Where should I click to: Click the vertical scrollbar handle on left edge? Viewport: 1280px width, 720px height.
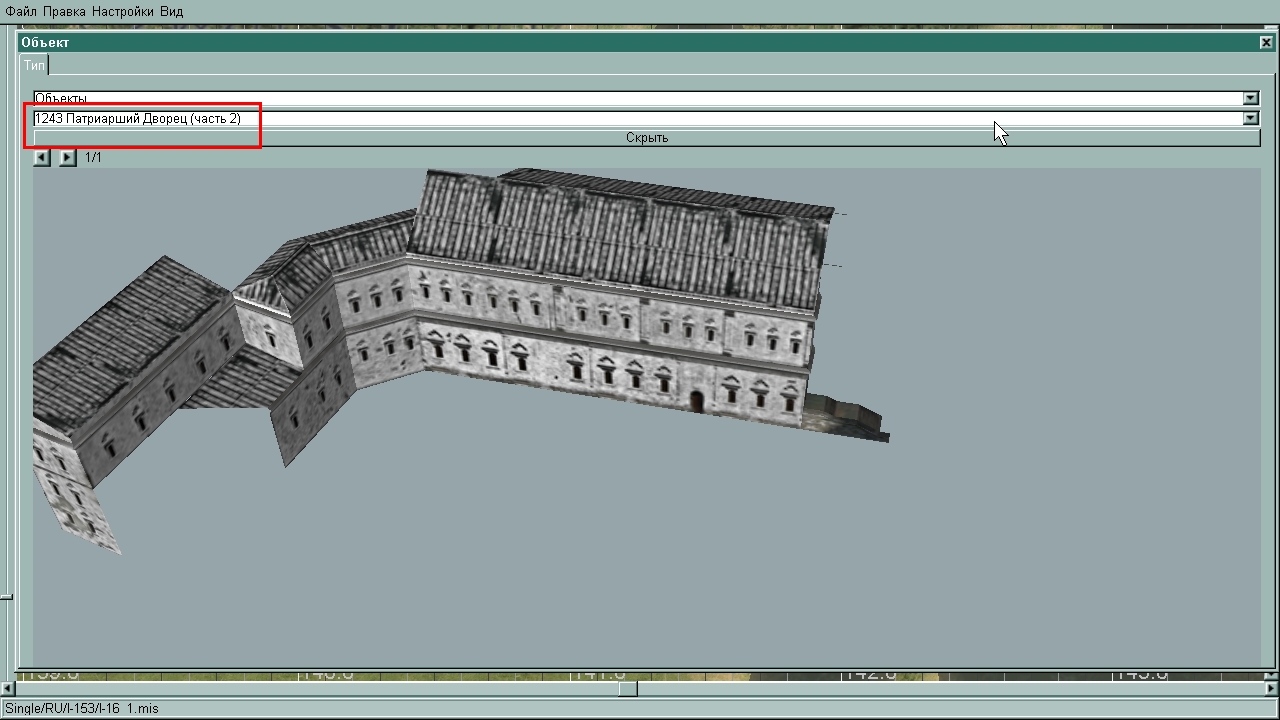[6, 596]
